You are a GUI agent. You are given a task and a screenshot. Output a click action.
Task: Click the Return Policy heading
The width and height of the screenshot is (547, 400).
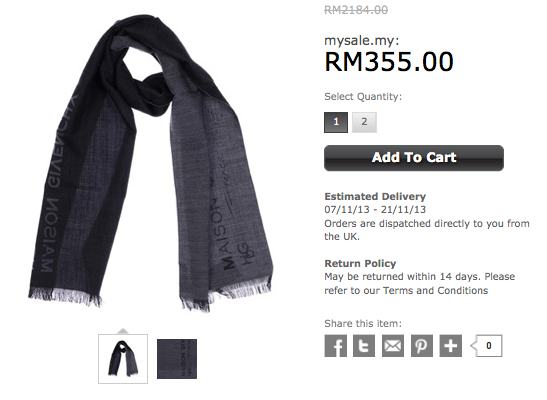click(360, 263)
